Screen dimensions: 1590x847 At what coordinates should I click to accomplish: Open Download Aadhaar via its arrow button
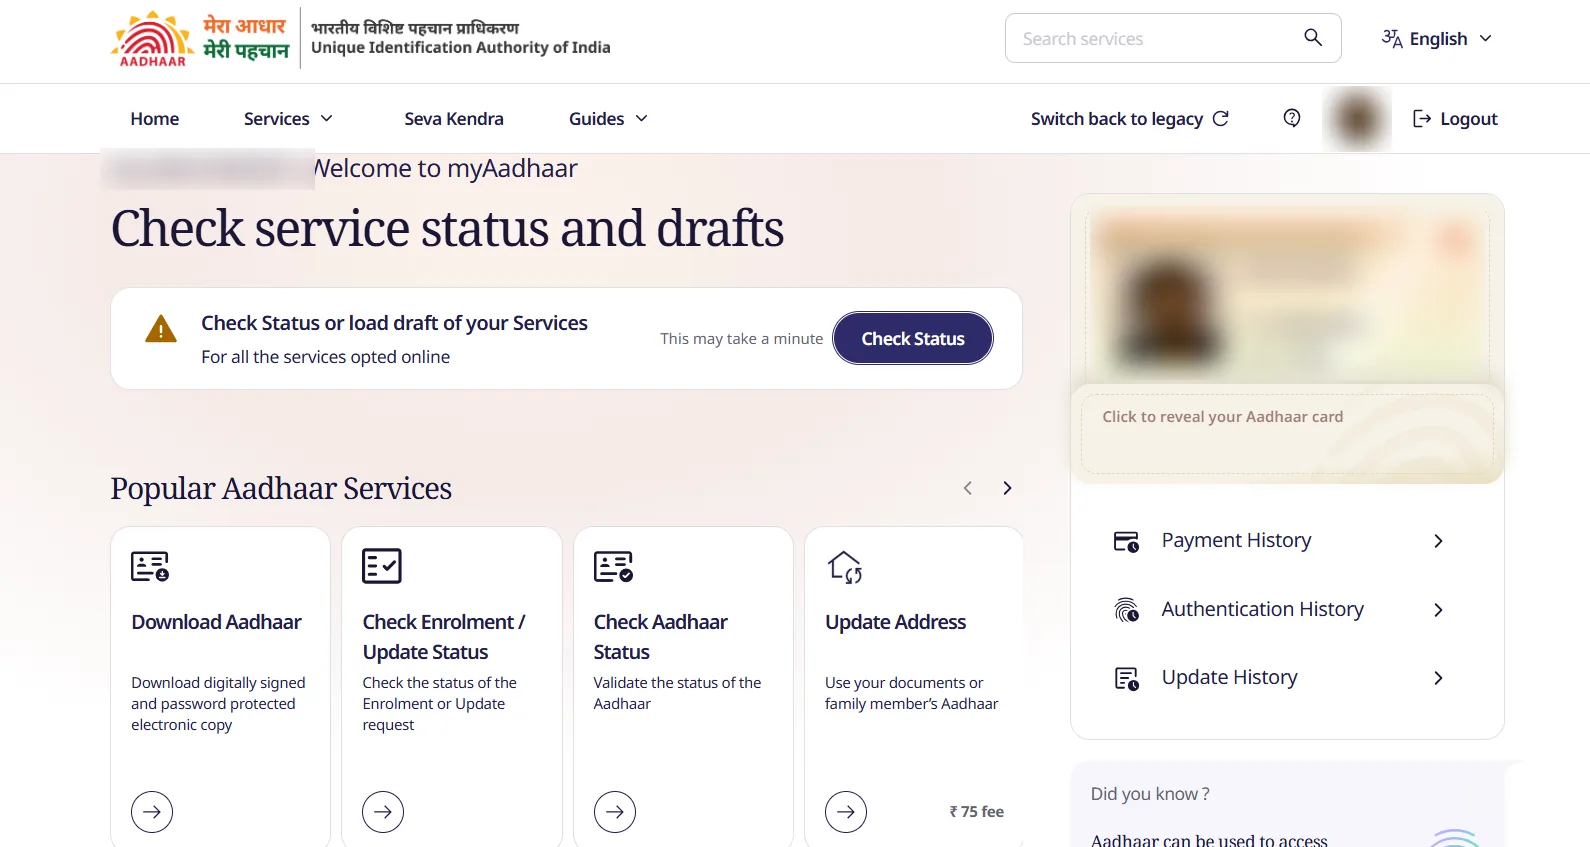tap(152, 812)
